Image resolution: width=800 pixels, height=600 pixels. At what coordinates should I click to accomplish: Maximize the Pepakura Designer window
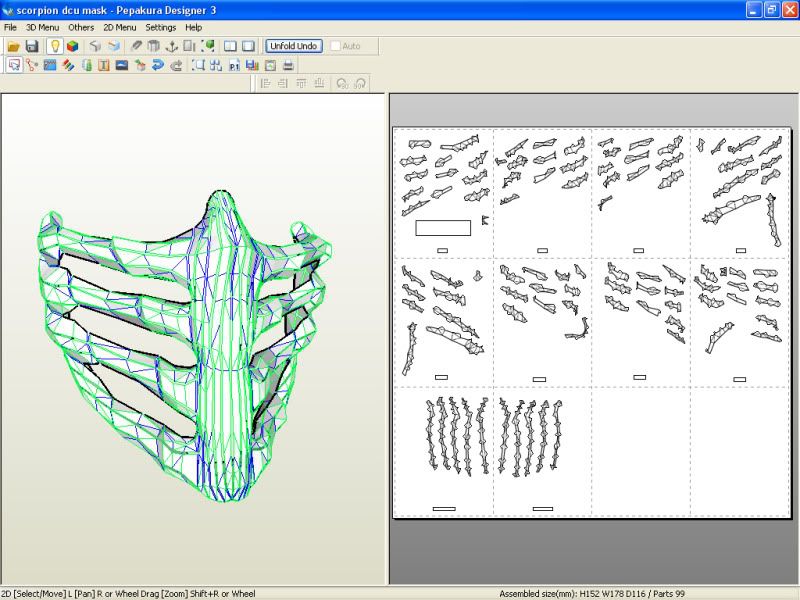771,10
